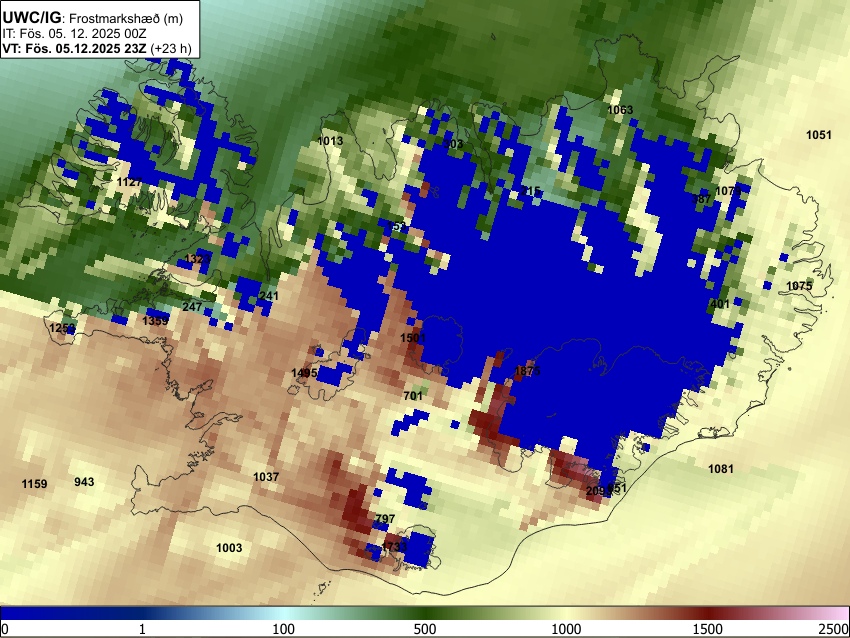Click the map value 303
The image size is (850, 638).
(x=453, y=144)
